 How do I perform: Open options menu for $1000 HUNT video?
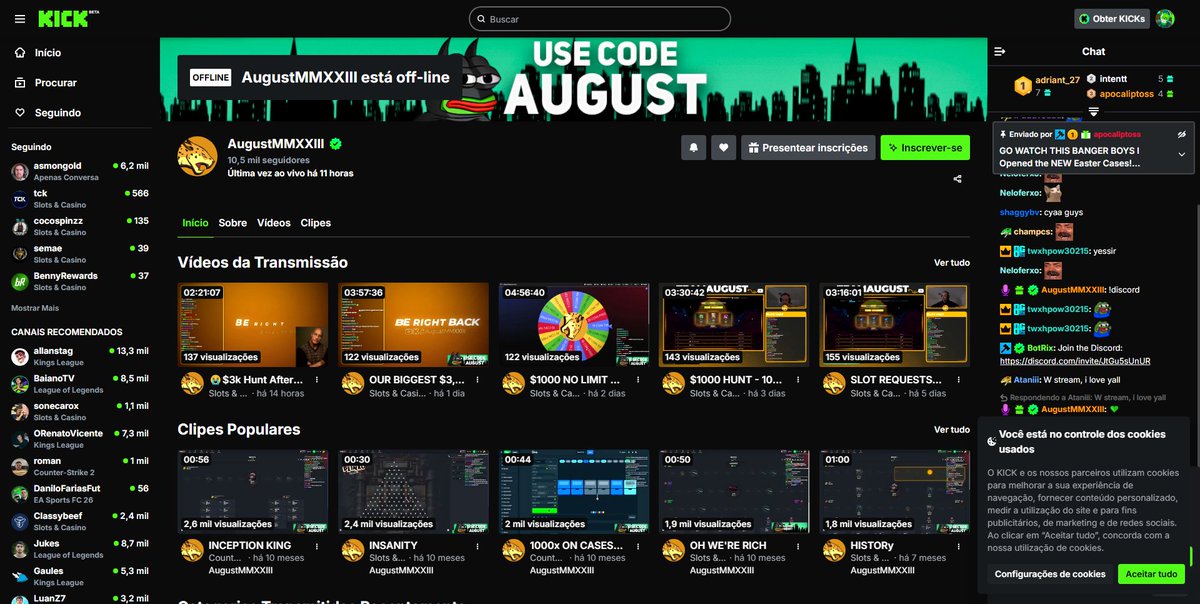pos(798,380)
